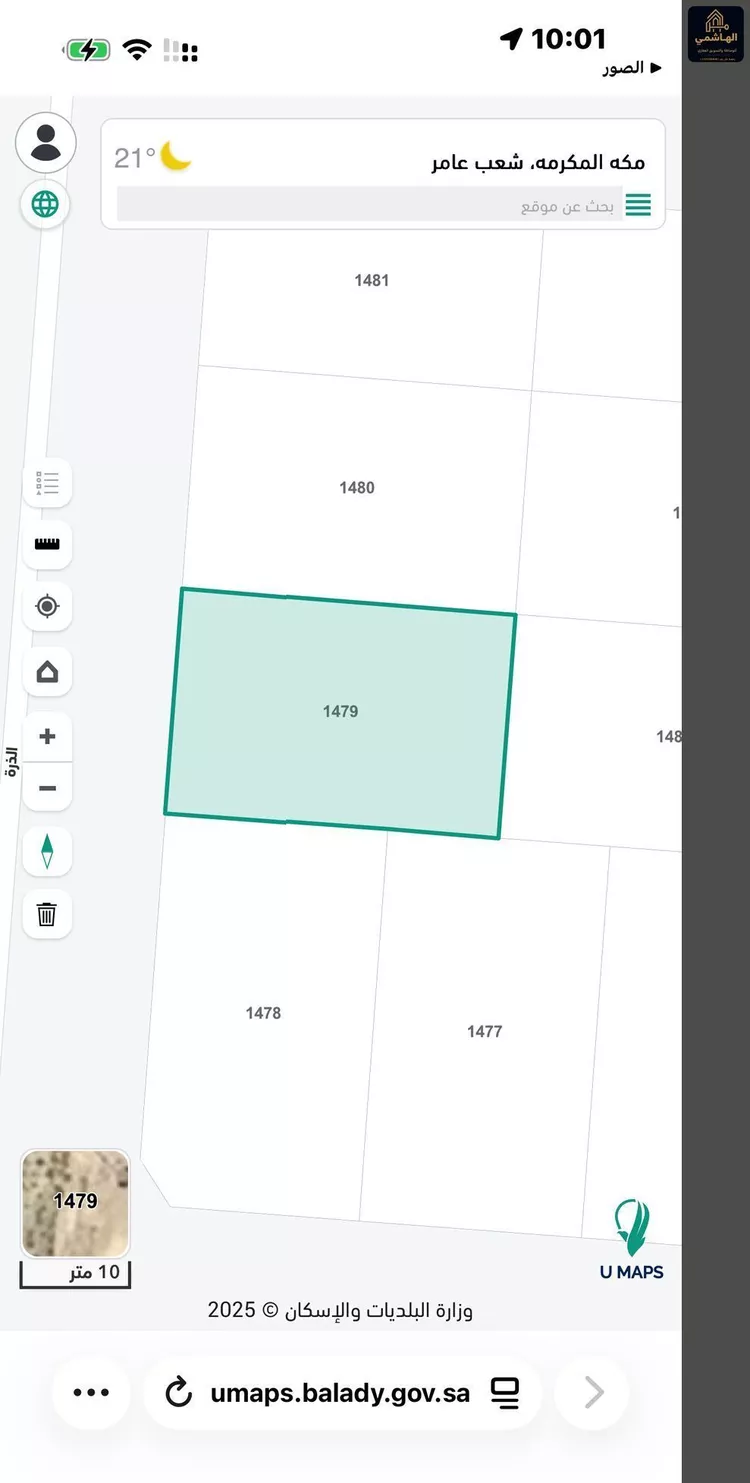Image resolution: width=750 pixels, height=1483 pixels.
Task: Select parcel 1478 on the map
Action: [263, 1013]
